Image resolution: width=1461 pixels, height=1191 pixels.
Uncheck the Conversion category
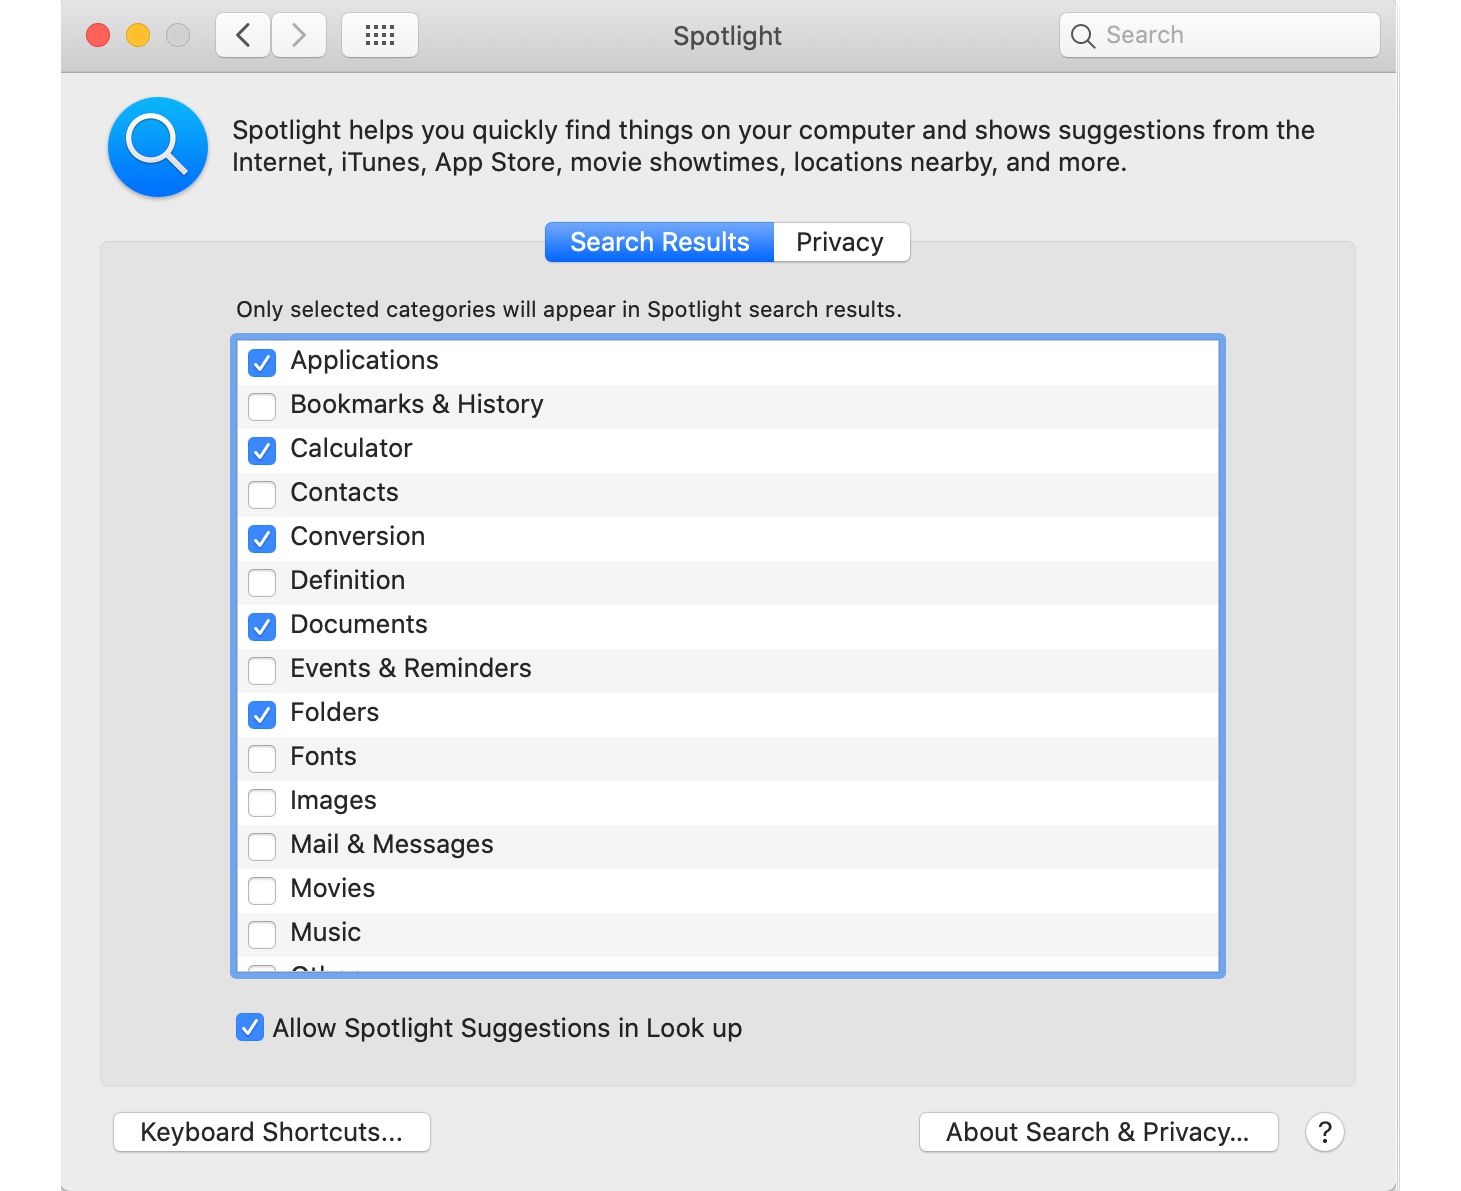[x=262, y=538]
